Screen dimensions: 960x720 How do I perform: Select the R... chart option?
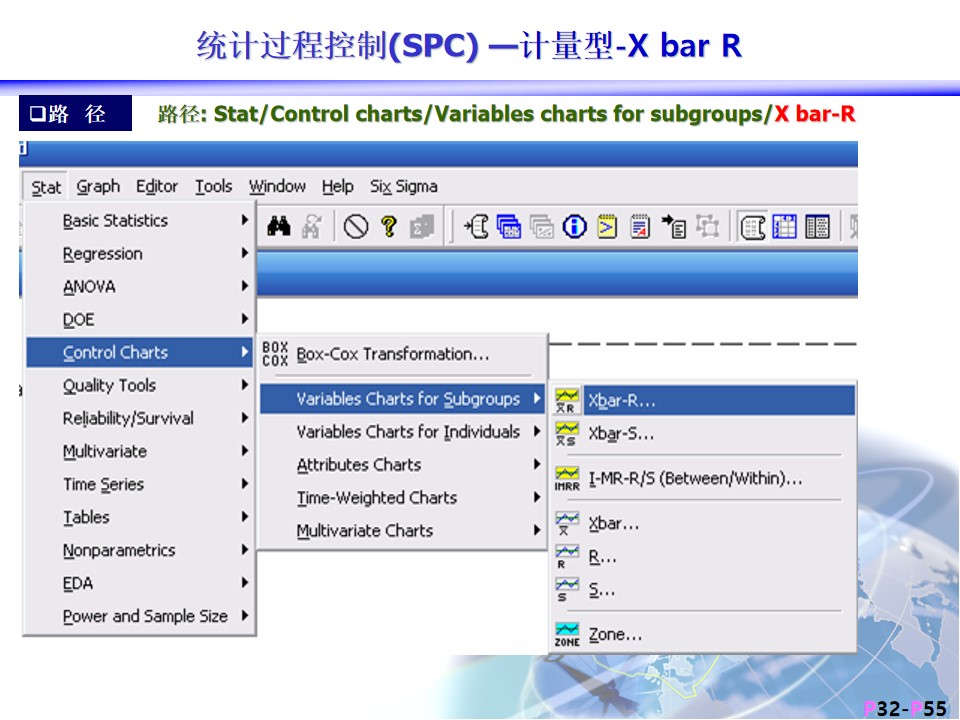(602, 557)
